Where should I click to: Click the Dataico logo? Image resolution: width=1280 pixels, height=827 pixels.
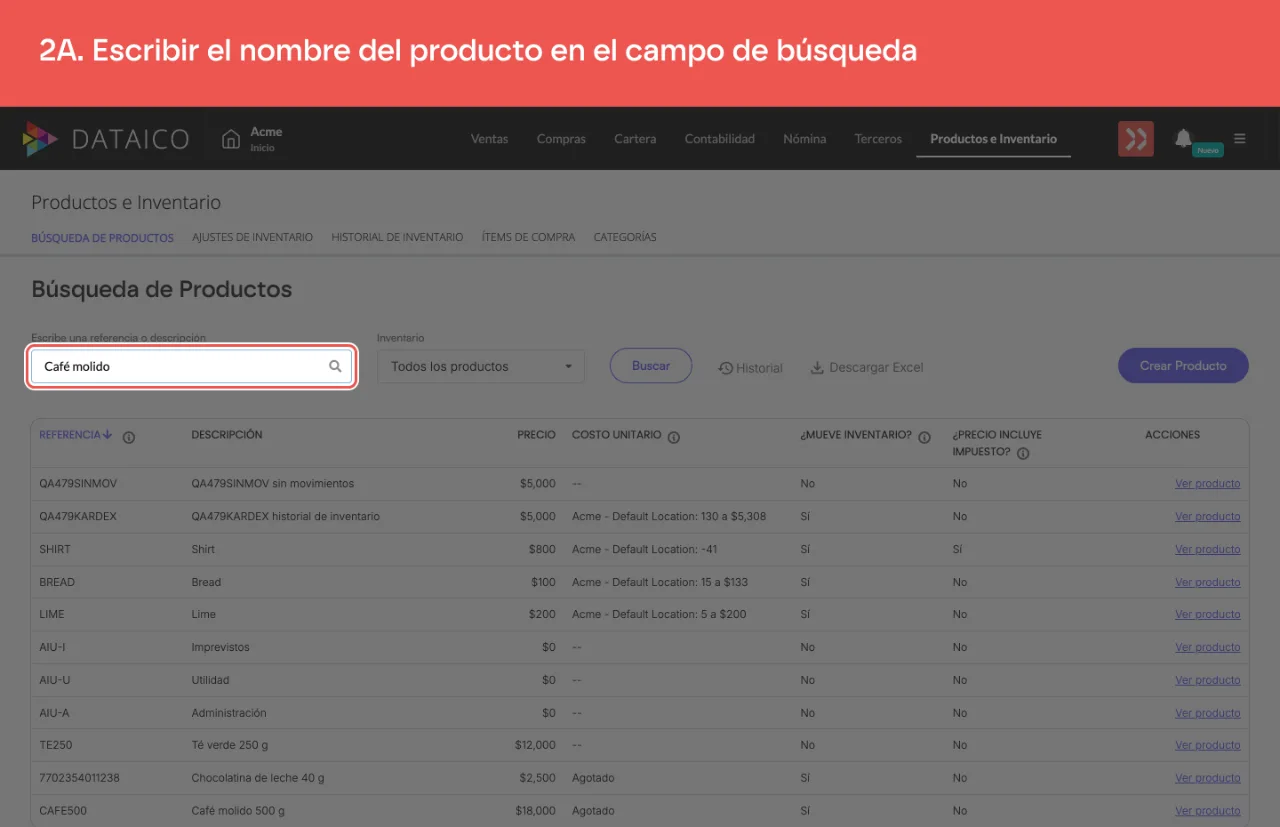105,139
